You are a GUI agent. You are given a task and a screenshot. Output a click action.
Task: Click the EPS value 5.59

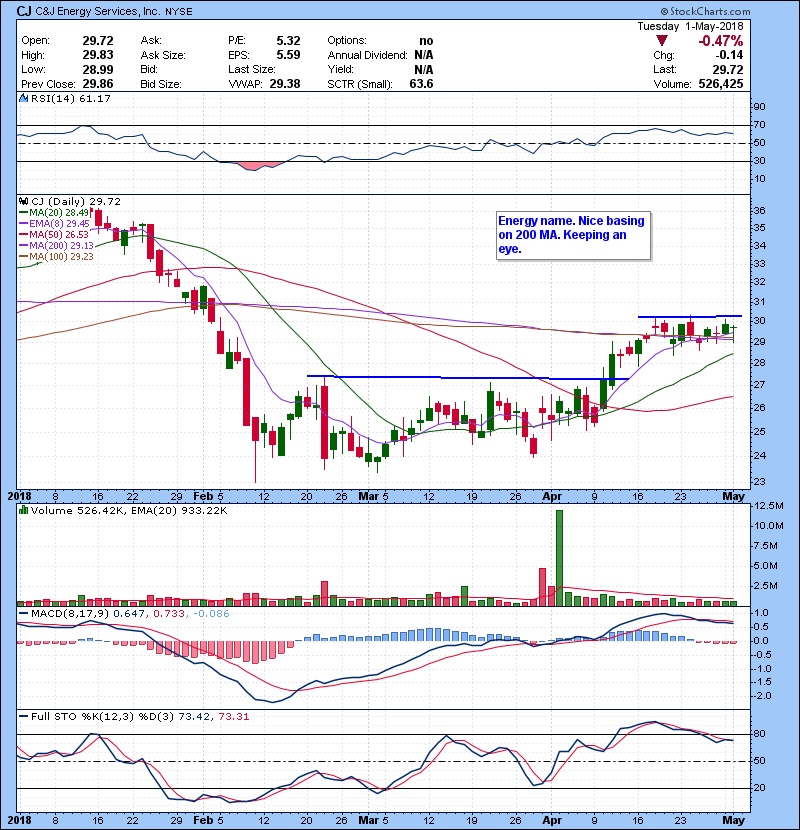coord(288,55)
